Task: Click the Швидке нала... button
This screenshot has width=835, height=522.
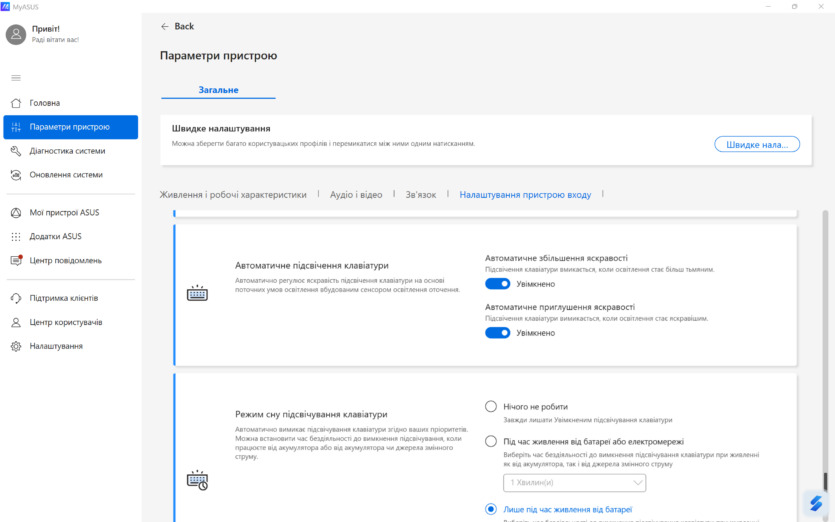Action: (757, 144)
